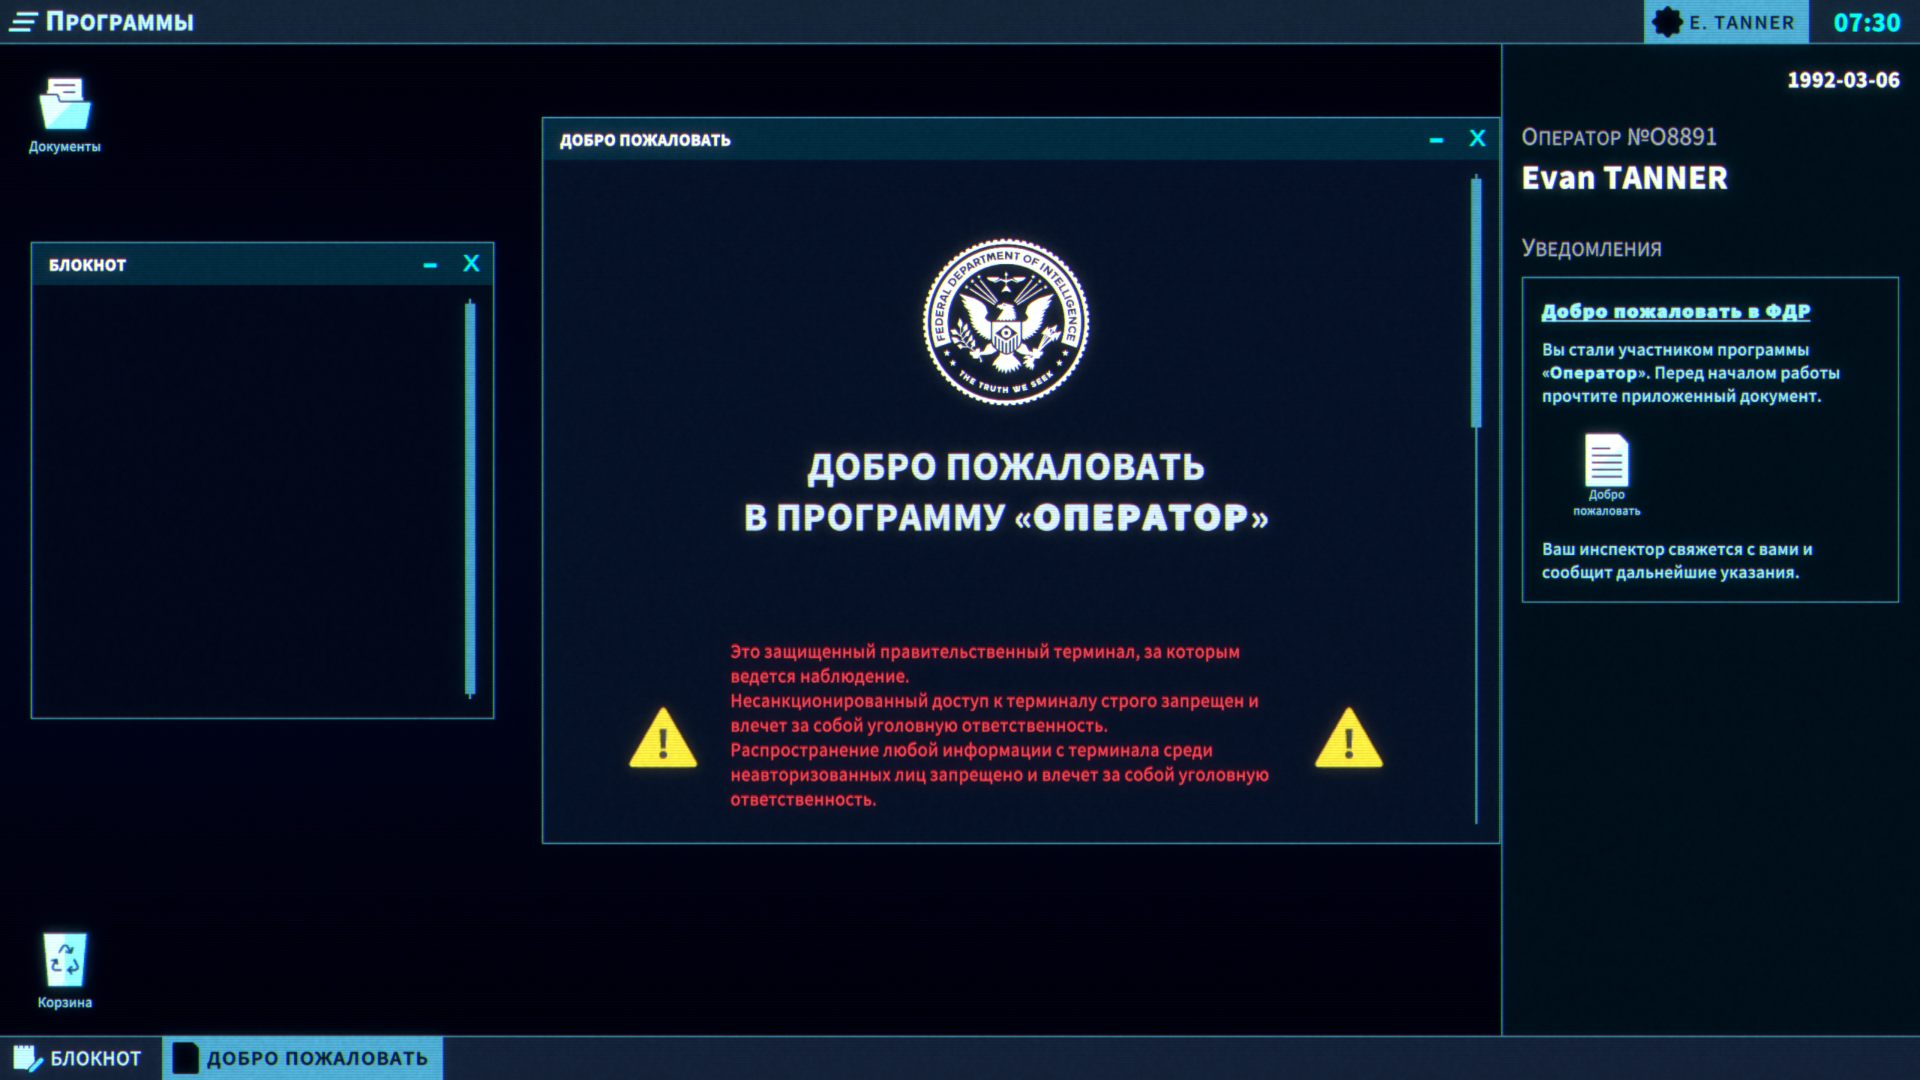Click the user badge icon beside E. TANNER

click(1667, 22)
